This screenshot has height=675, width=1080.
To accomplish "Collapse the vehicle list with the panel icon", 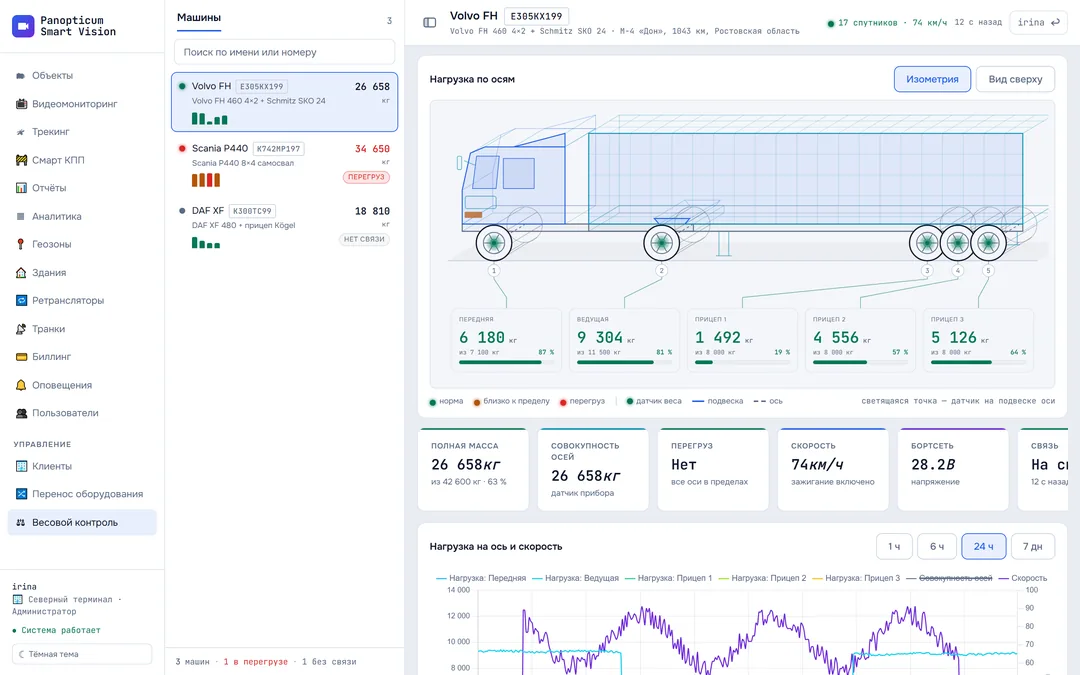I will pos(430,22).
